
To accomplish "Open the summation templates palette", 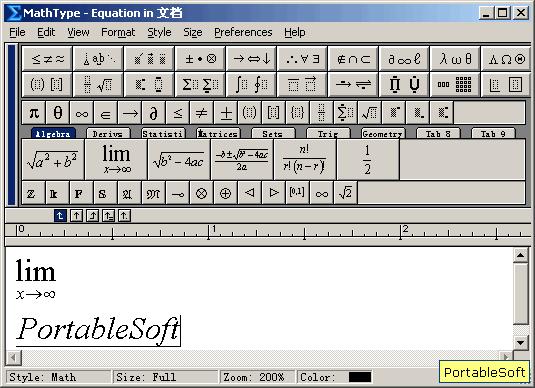I will click(x=200, y=85).
